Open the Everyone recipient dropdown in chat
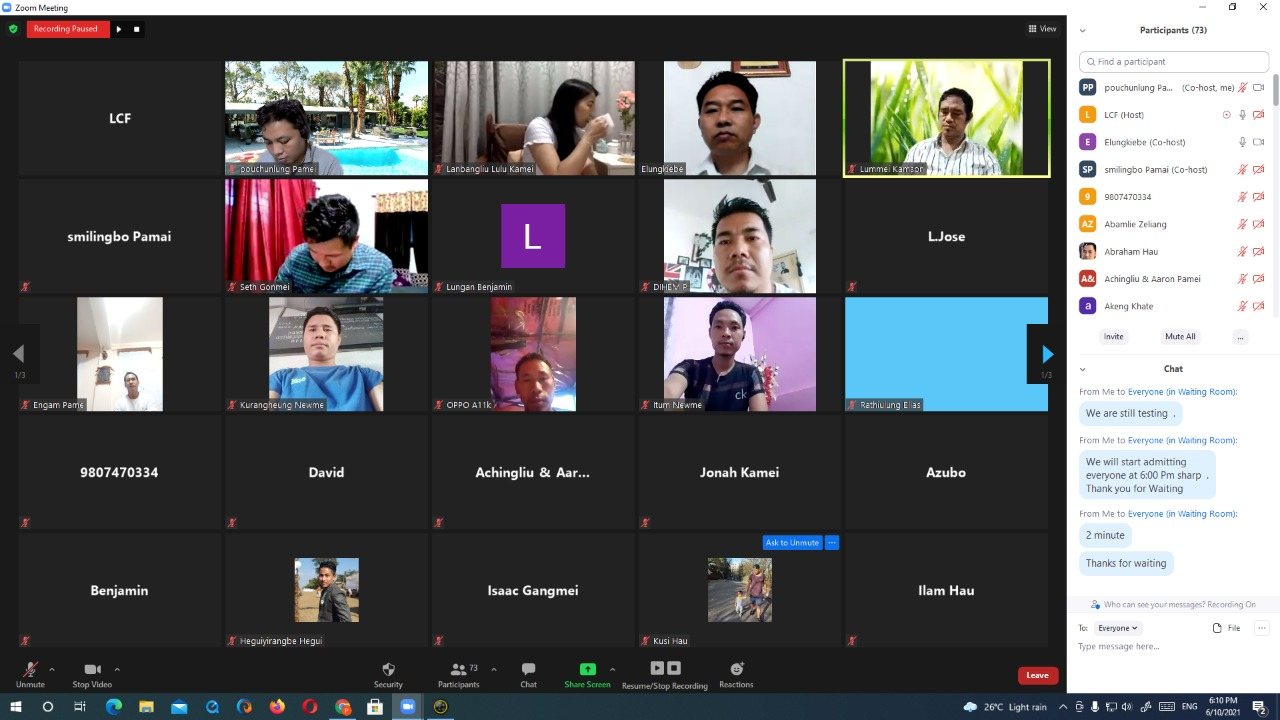 tap(1117, 628)
